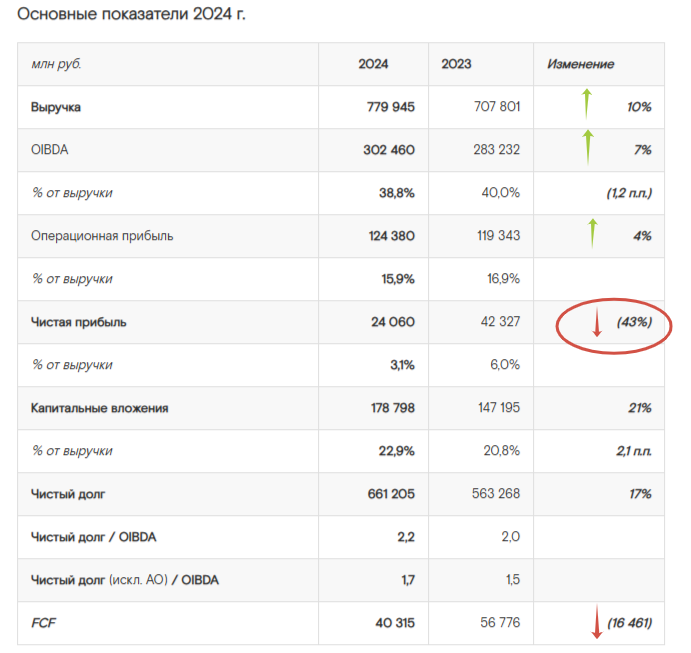The height and width of the screenshot is (653, 691).
Task: Click the value '661 205'
Action: click(x=391, y=493)
